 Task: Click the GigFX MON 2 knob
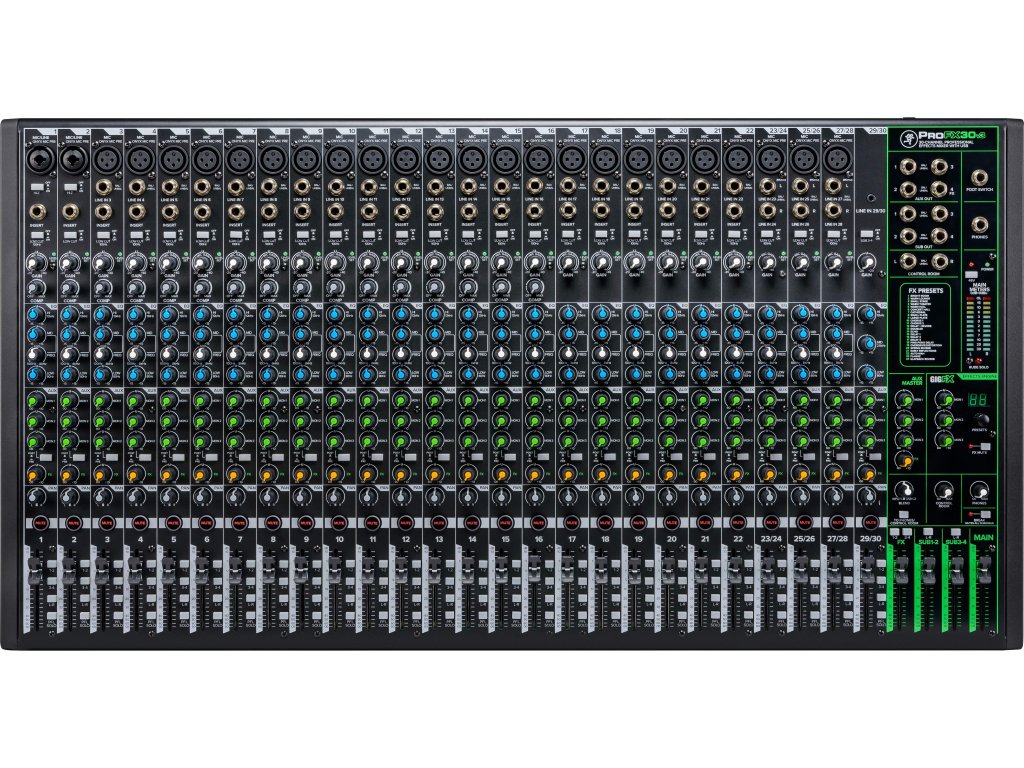[944, 419]
